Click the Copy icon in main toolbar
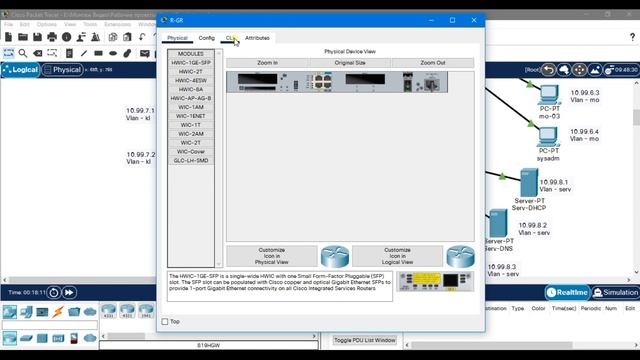Image resolution: width=640 pixels, height=360 pixels. coord(113,37)
